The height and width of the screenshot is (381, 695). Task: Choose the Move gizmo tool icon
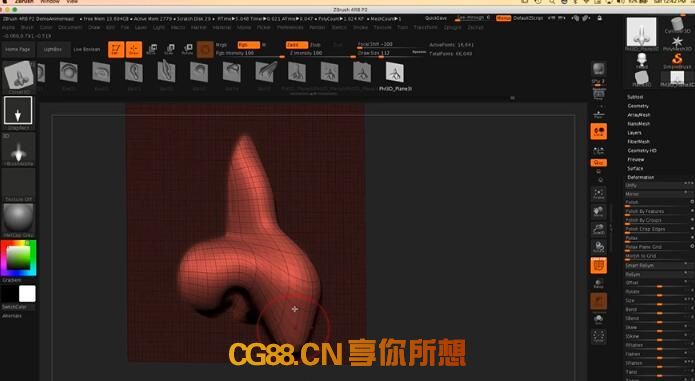[152, 49]
